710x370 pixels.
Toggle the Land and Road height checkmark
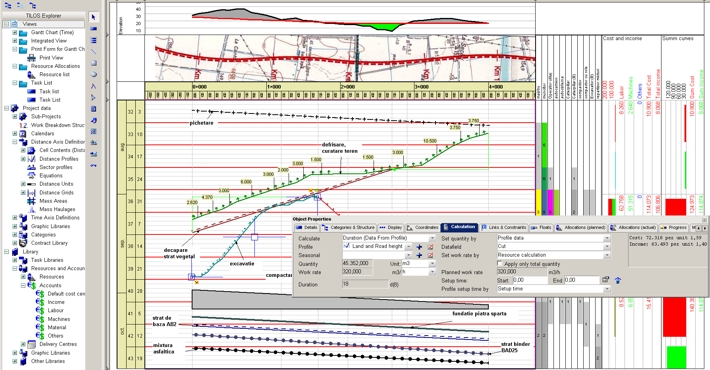coord(347,246)
